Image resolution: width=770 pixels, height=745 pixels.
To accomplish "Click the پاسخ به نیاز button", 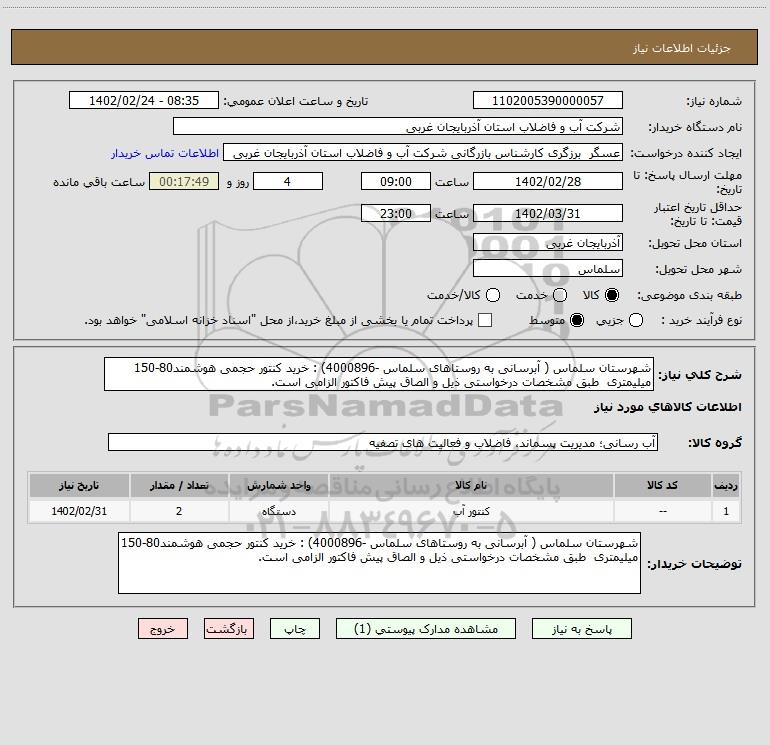I will [x=581, y=629].
